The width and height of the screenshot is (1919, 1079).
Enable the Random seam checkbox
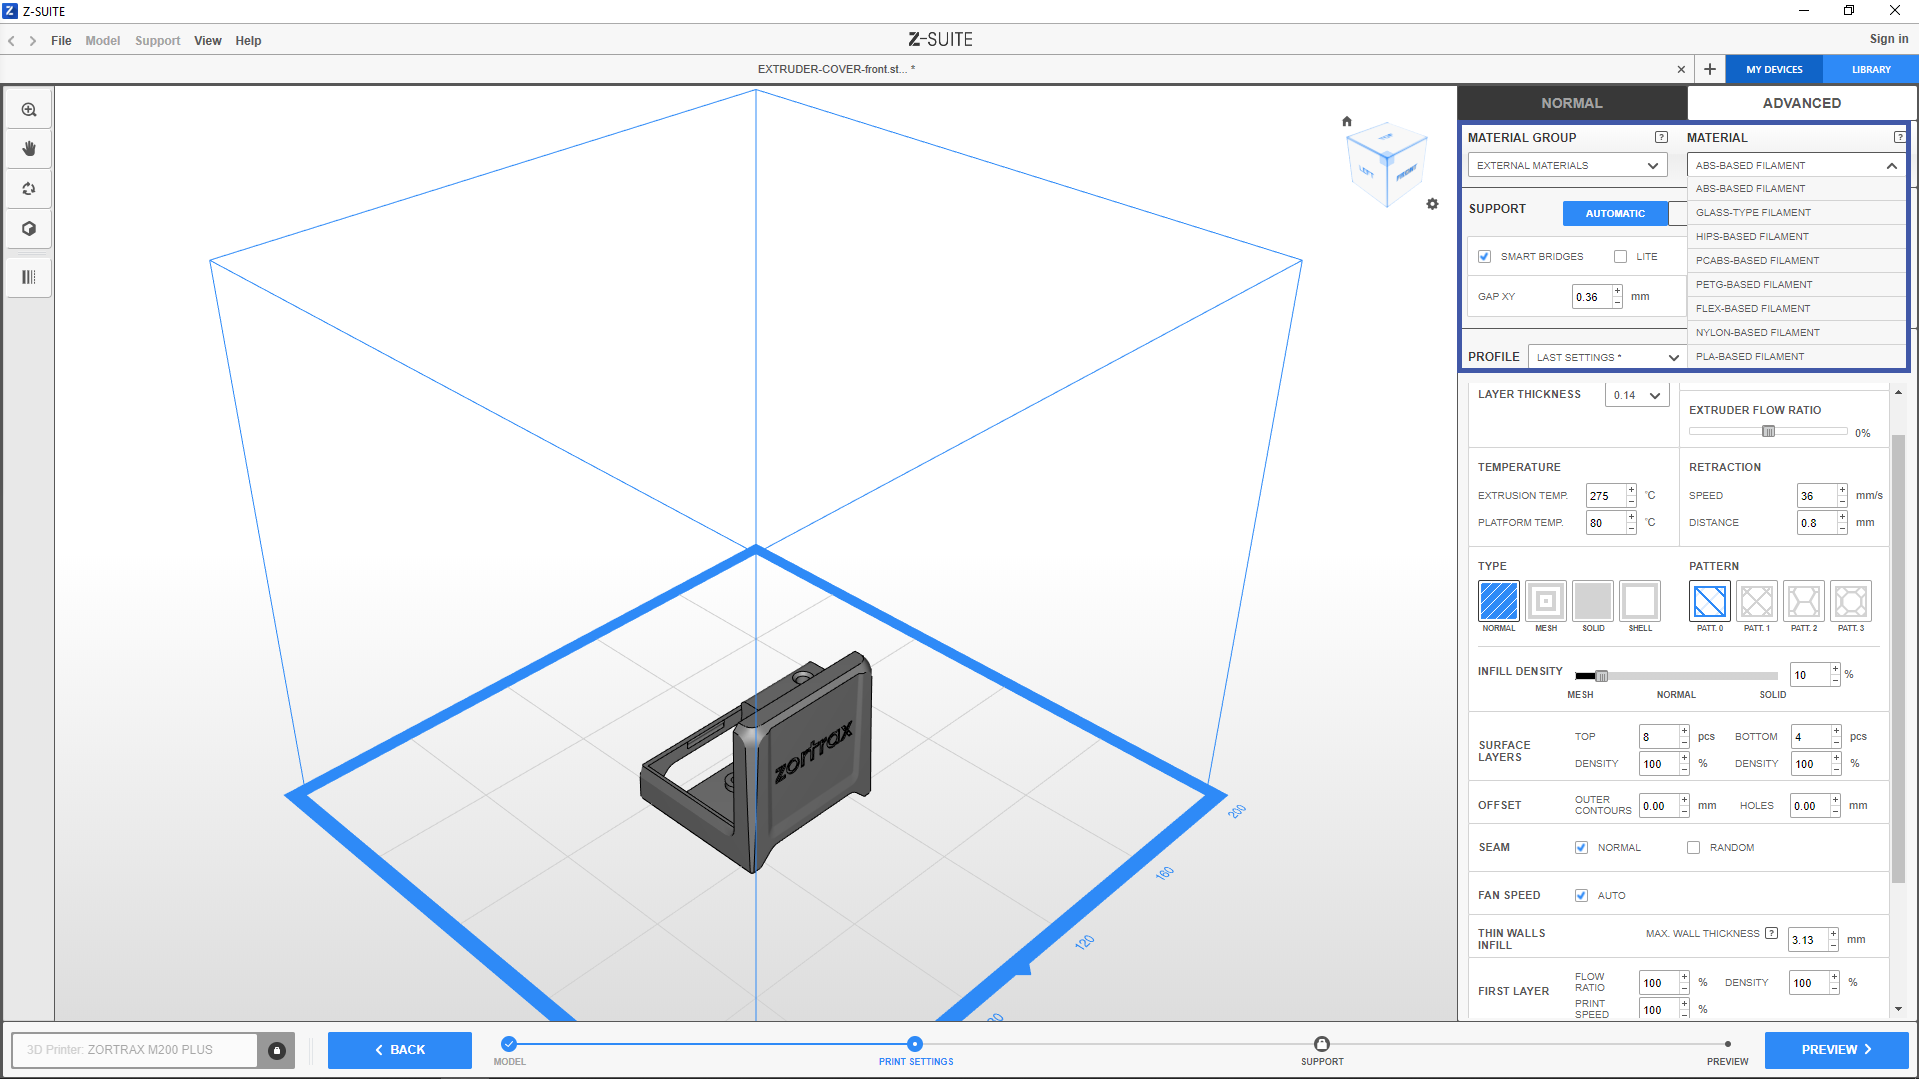pyautogui.click(x=1693, y=848)
